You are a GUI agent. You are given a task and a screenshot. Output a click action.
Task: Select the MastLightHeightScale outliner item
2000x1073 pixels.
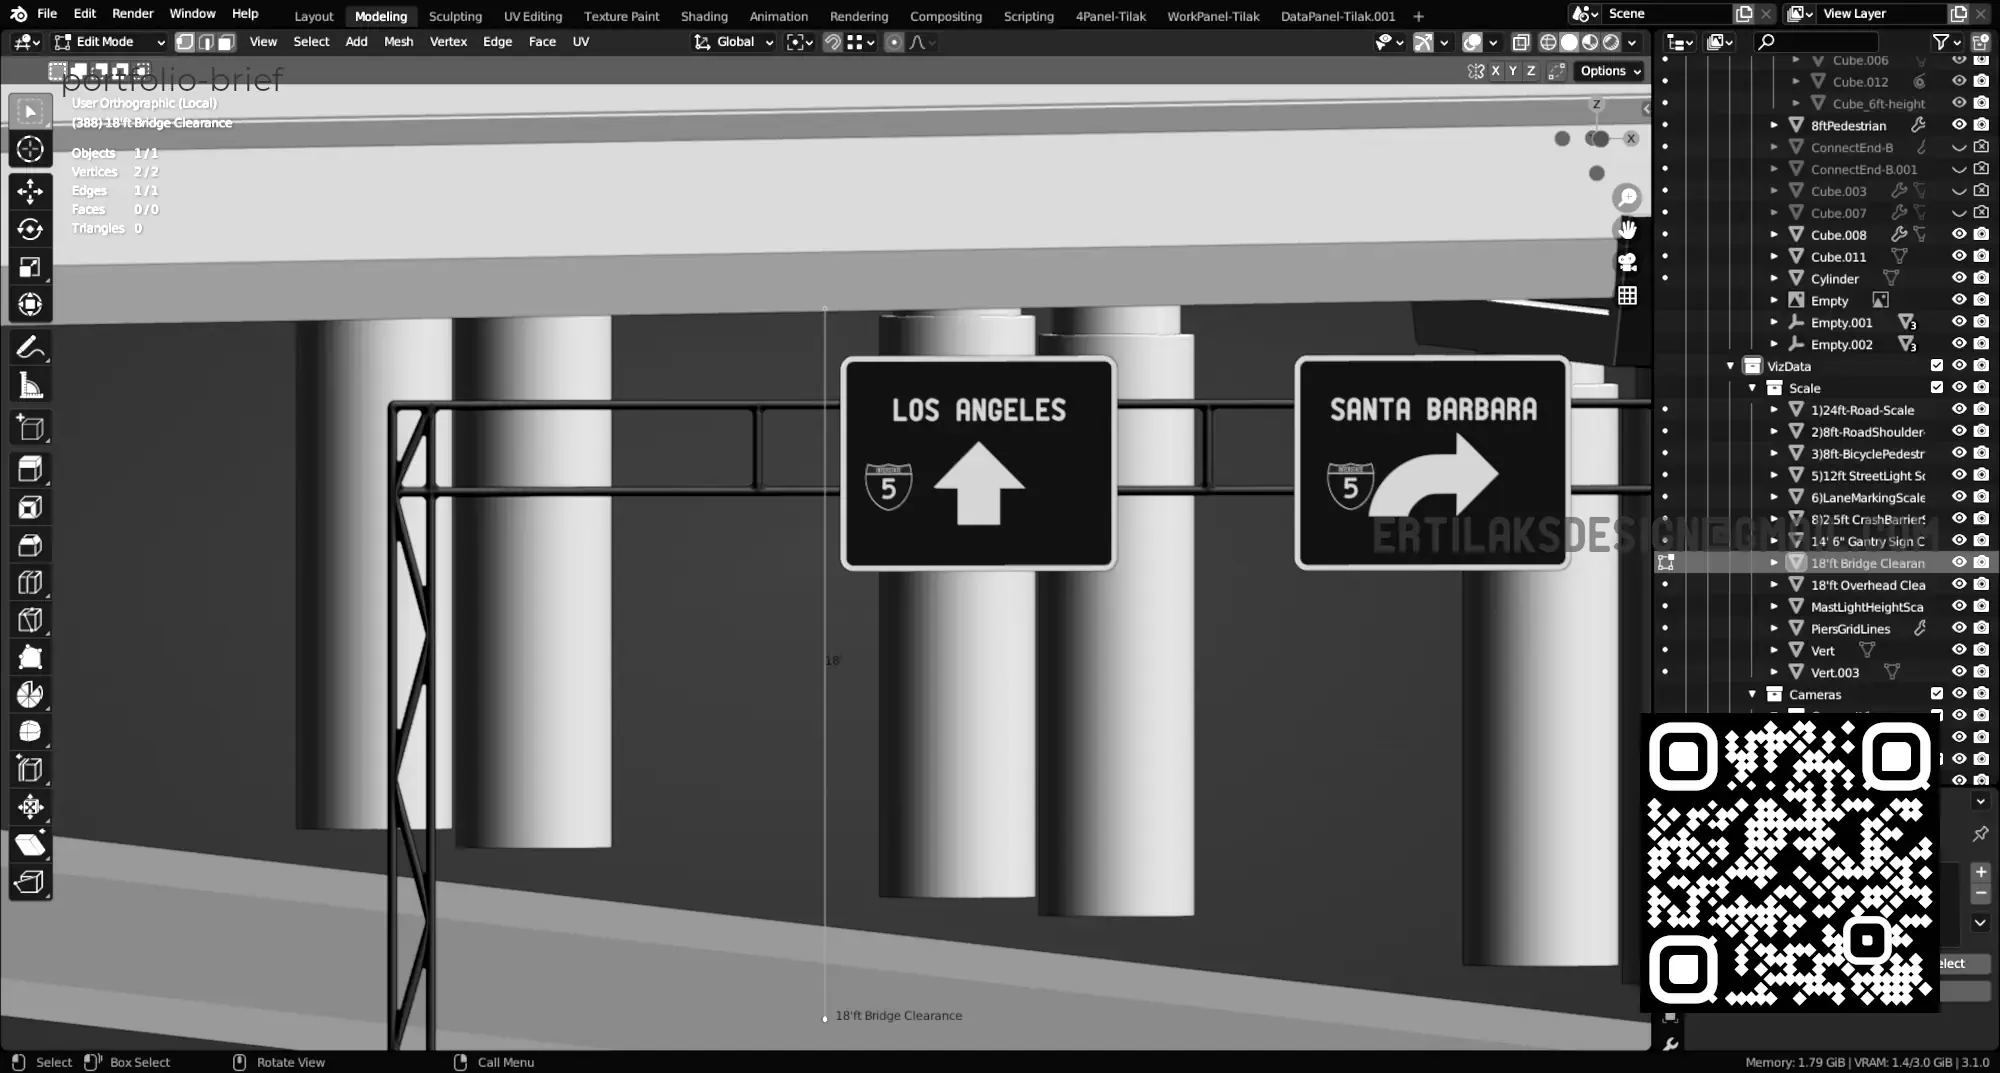click(1866, 607)
